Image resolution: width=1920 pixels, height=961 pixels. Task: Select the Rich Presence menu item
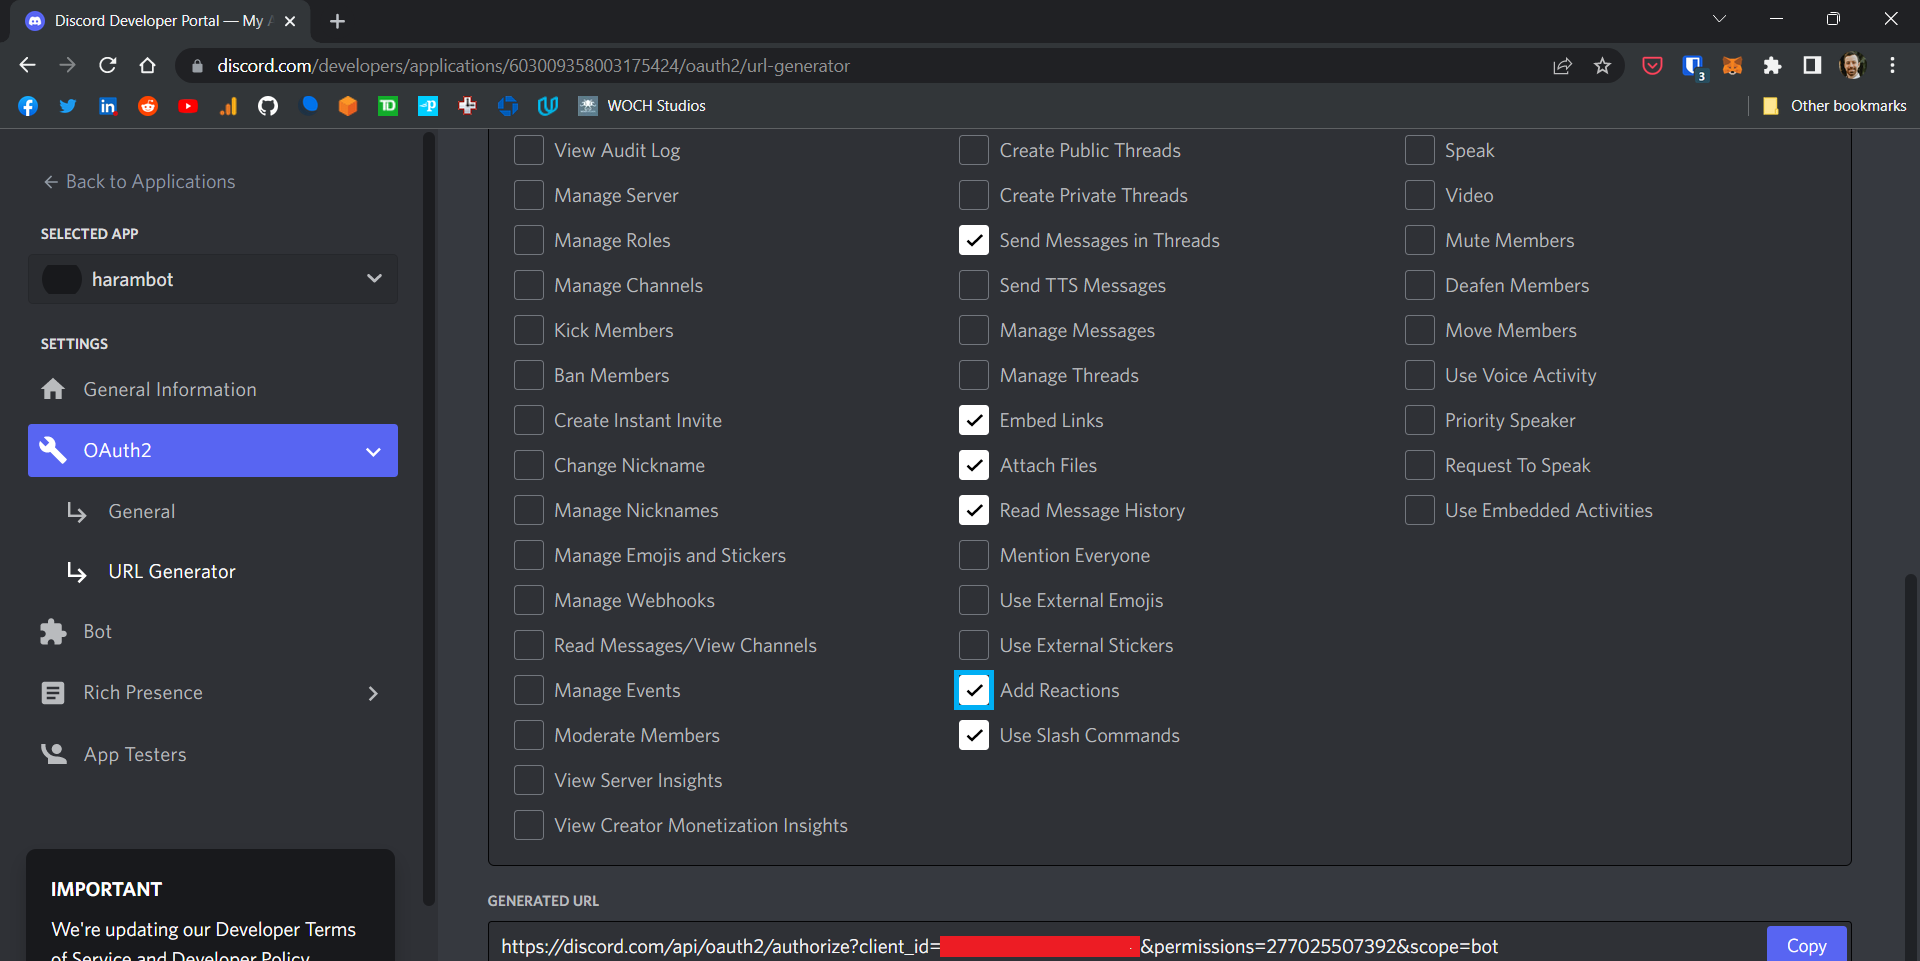143,692
